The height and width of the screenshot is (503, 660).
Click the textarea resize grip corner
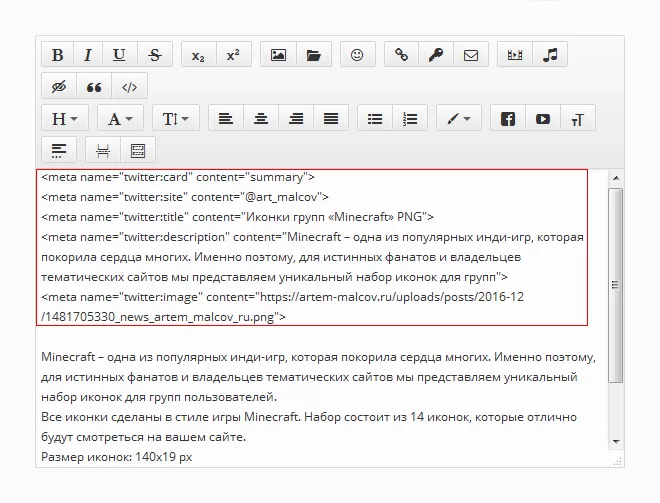(x=617, y=462)
